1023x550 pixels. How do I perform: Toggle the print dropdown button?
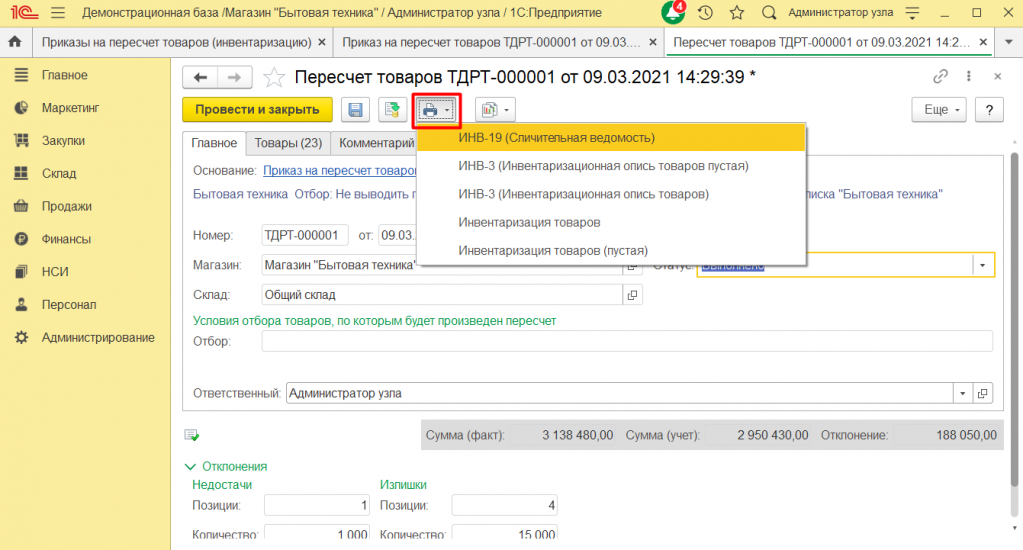[x=436, y=110]
